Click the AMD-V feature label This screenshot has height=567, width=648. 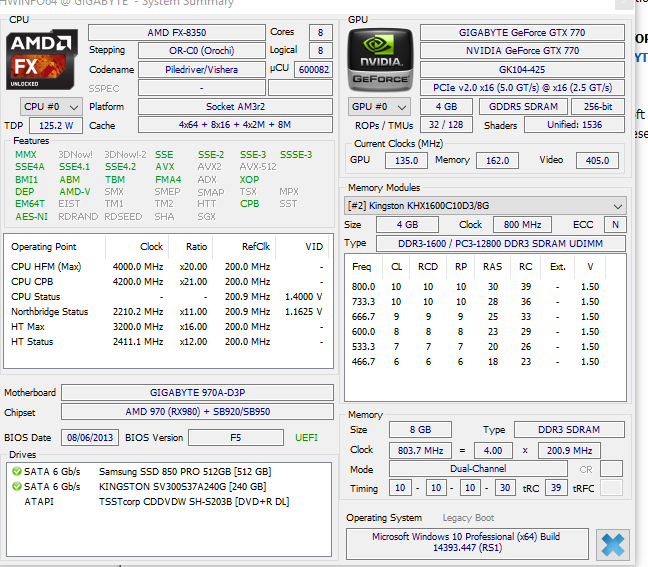point(74,192)
